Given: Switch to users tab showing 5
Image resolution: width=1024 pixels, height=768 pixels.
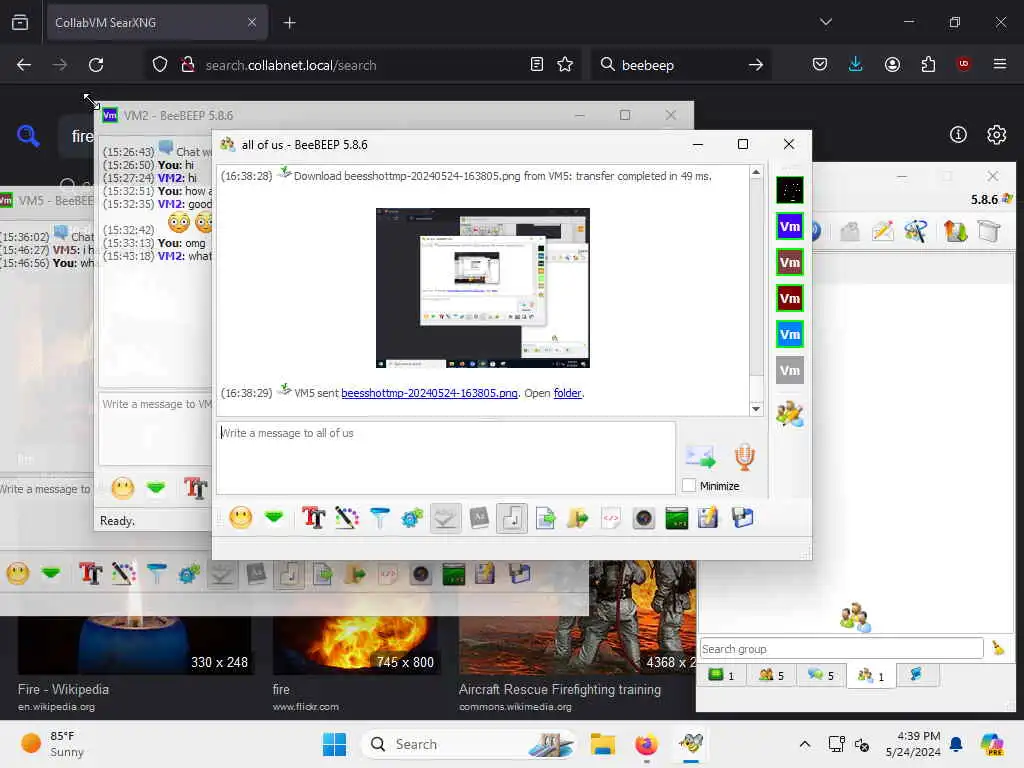Looking at the screenshot, I should [x=771, y=675].
